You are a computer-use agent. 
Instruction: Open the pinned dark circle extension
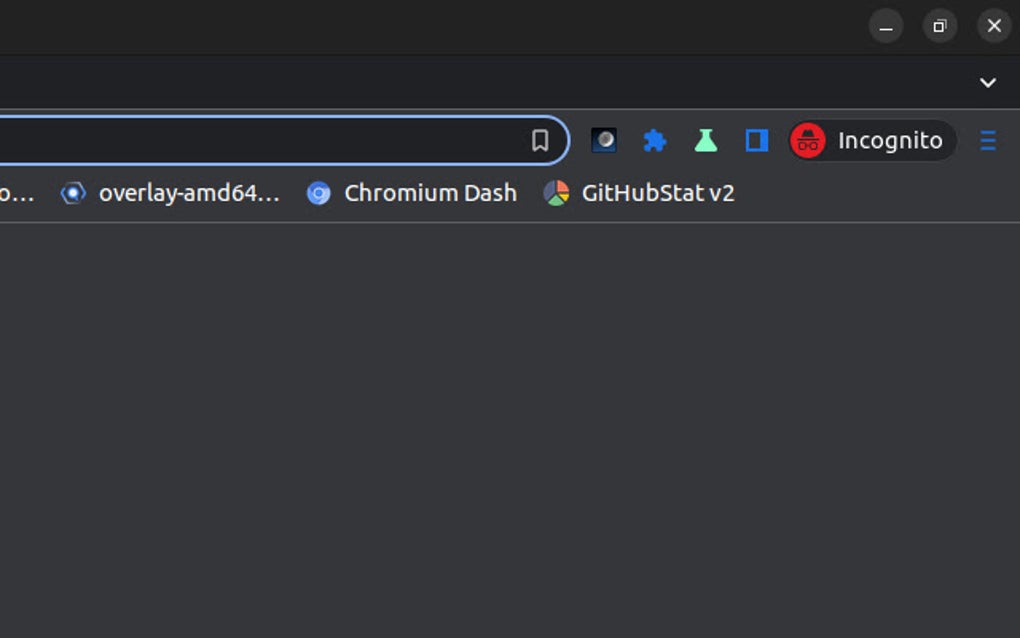coord(604,141)
